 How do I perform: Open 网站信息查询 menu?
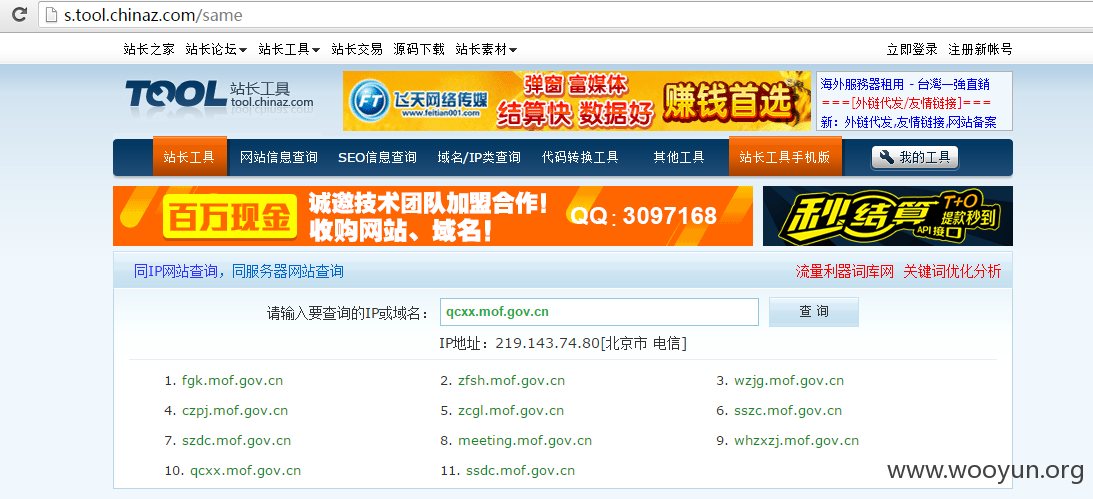(x=279, y=158)
